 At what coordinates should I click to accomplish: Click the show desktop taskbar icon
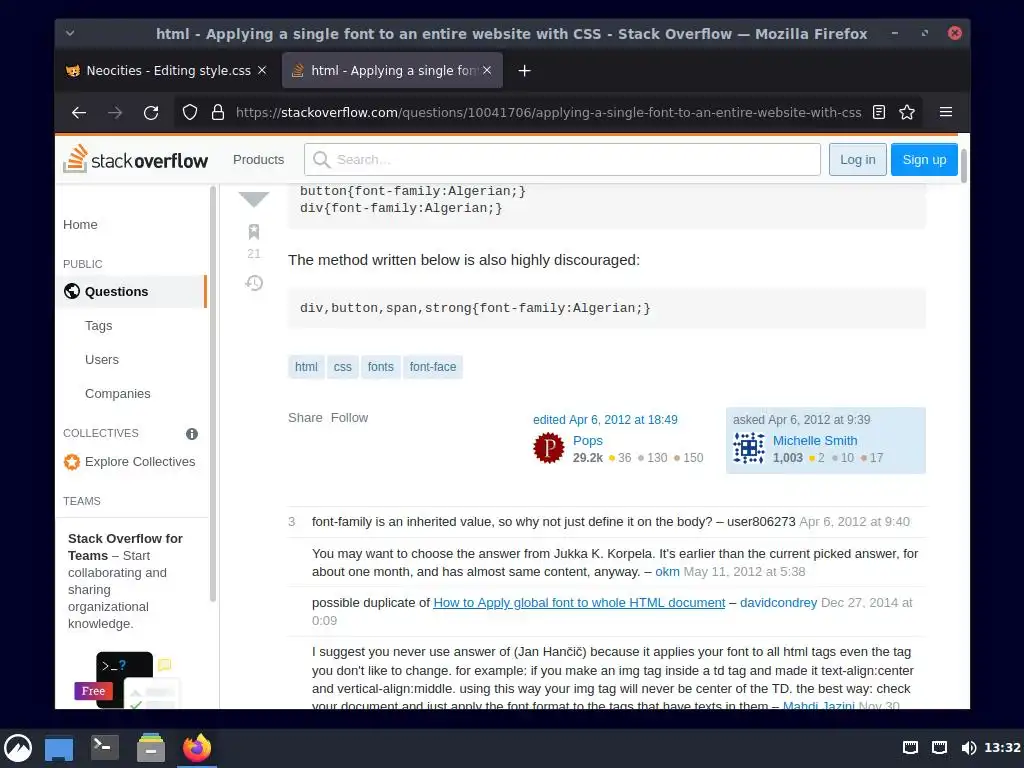[59, 748]
